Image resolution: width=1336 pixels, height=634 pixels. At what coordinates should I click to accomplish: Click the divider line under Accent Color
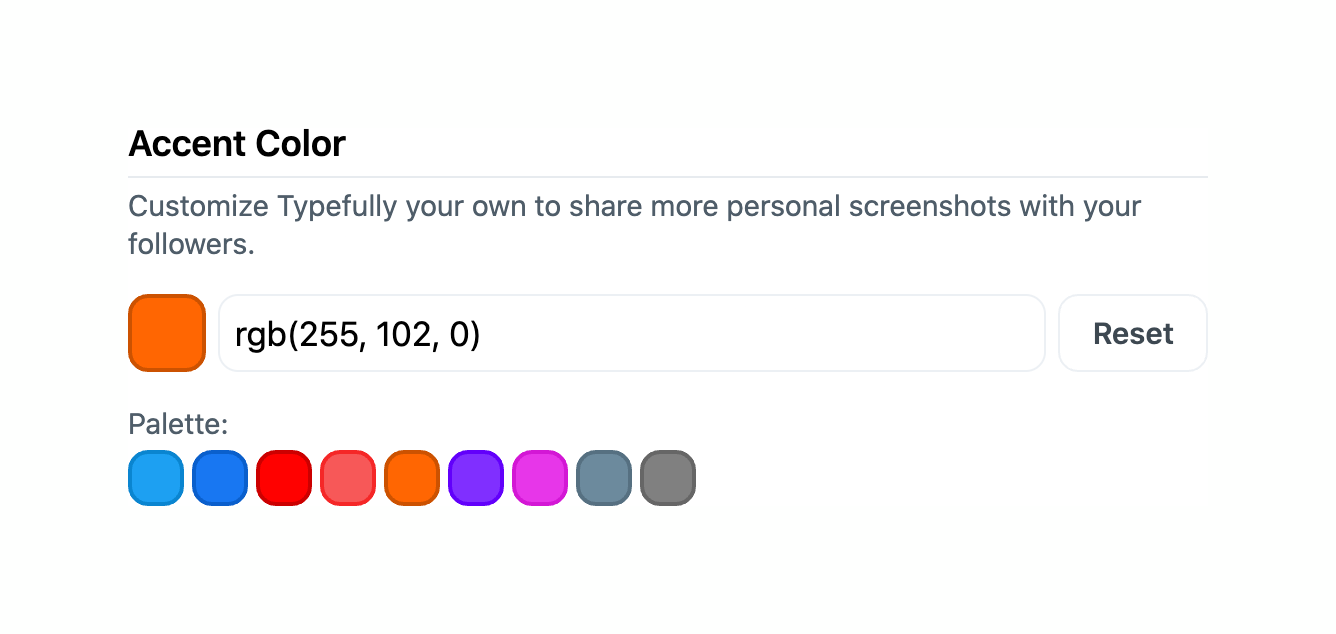tap(668, 177)
